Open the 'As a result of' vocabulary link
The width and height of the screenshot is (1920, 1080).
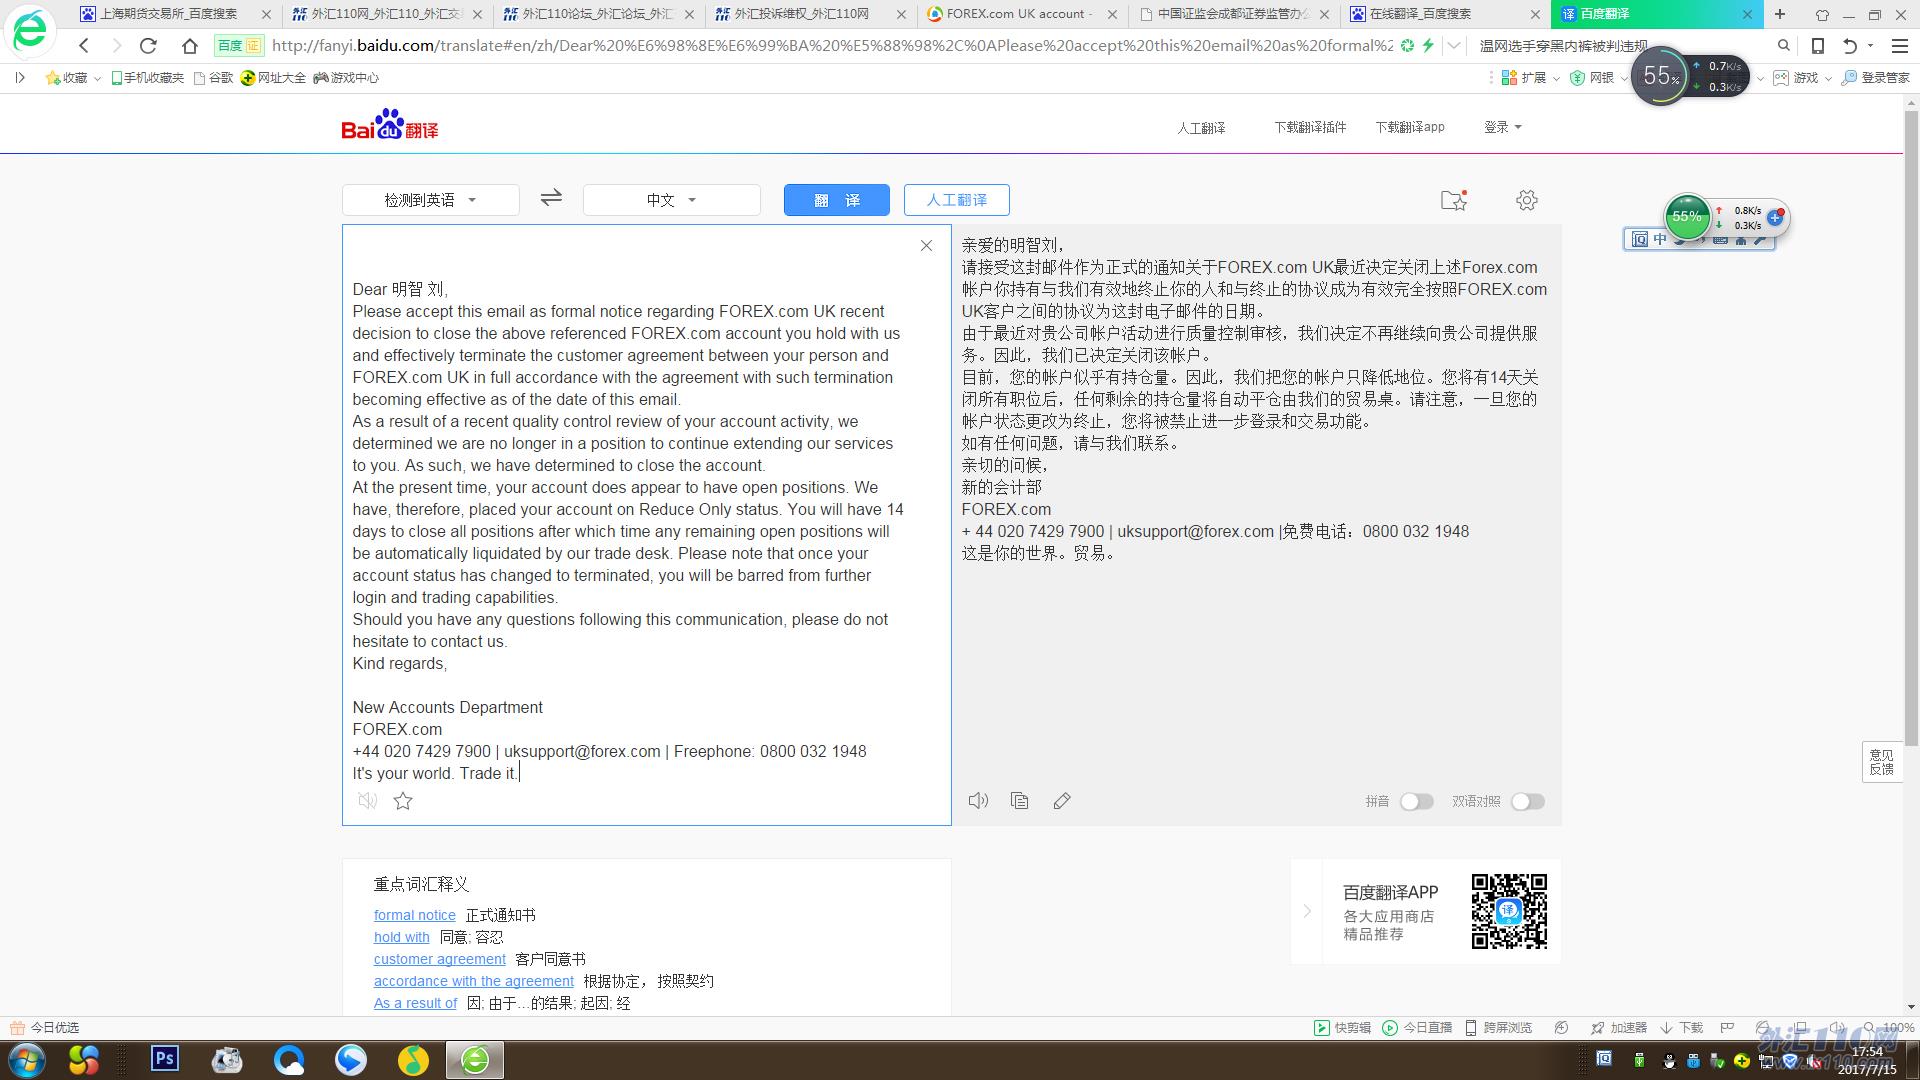[416, 1003]
